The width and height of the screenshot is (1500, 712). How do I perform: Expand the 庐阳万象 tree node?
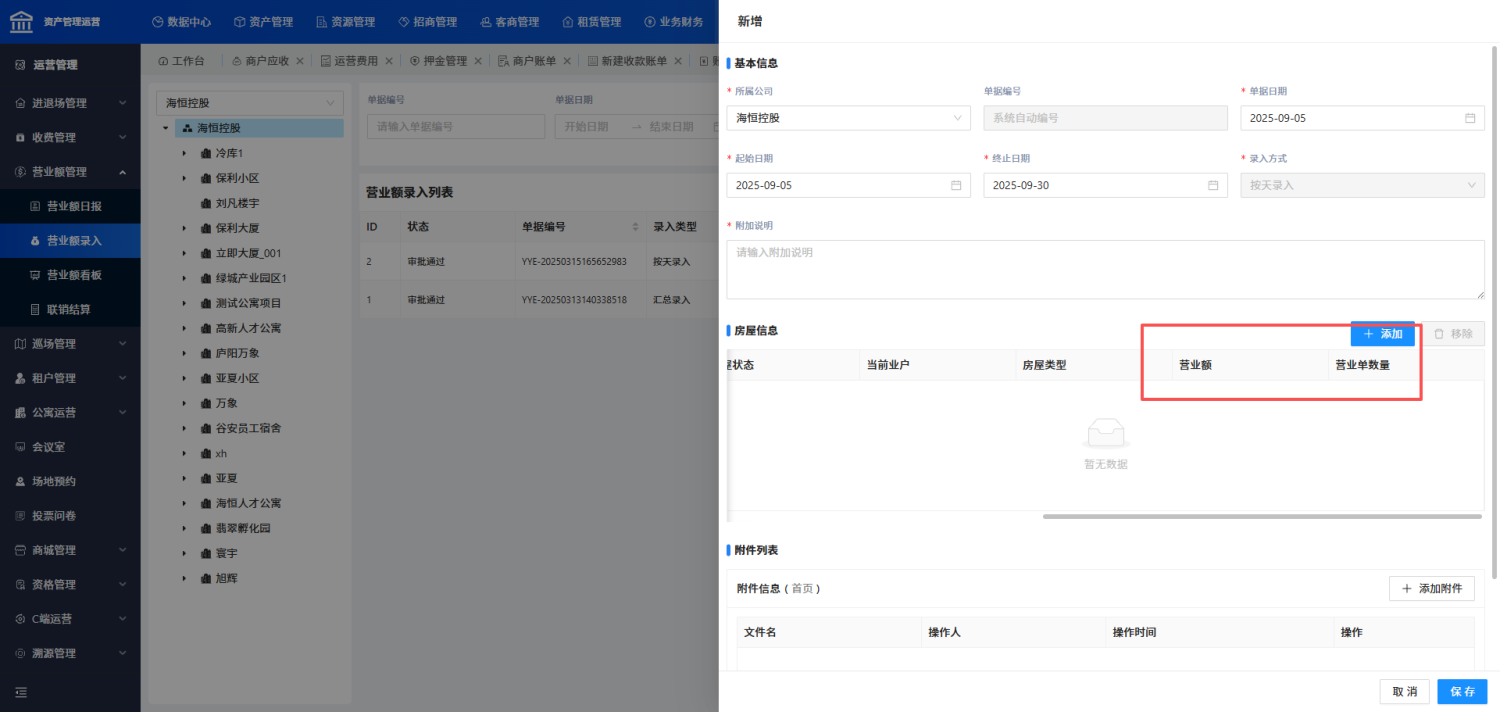point(184,353)
